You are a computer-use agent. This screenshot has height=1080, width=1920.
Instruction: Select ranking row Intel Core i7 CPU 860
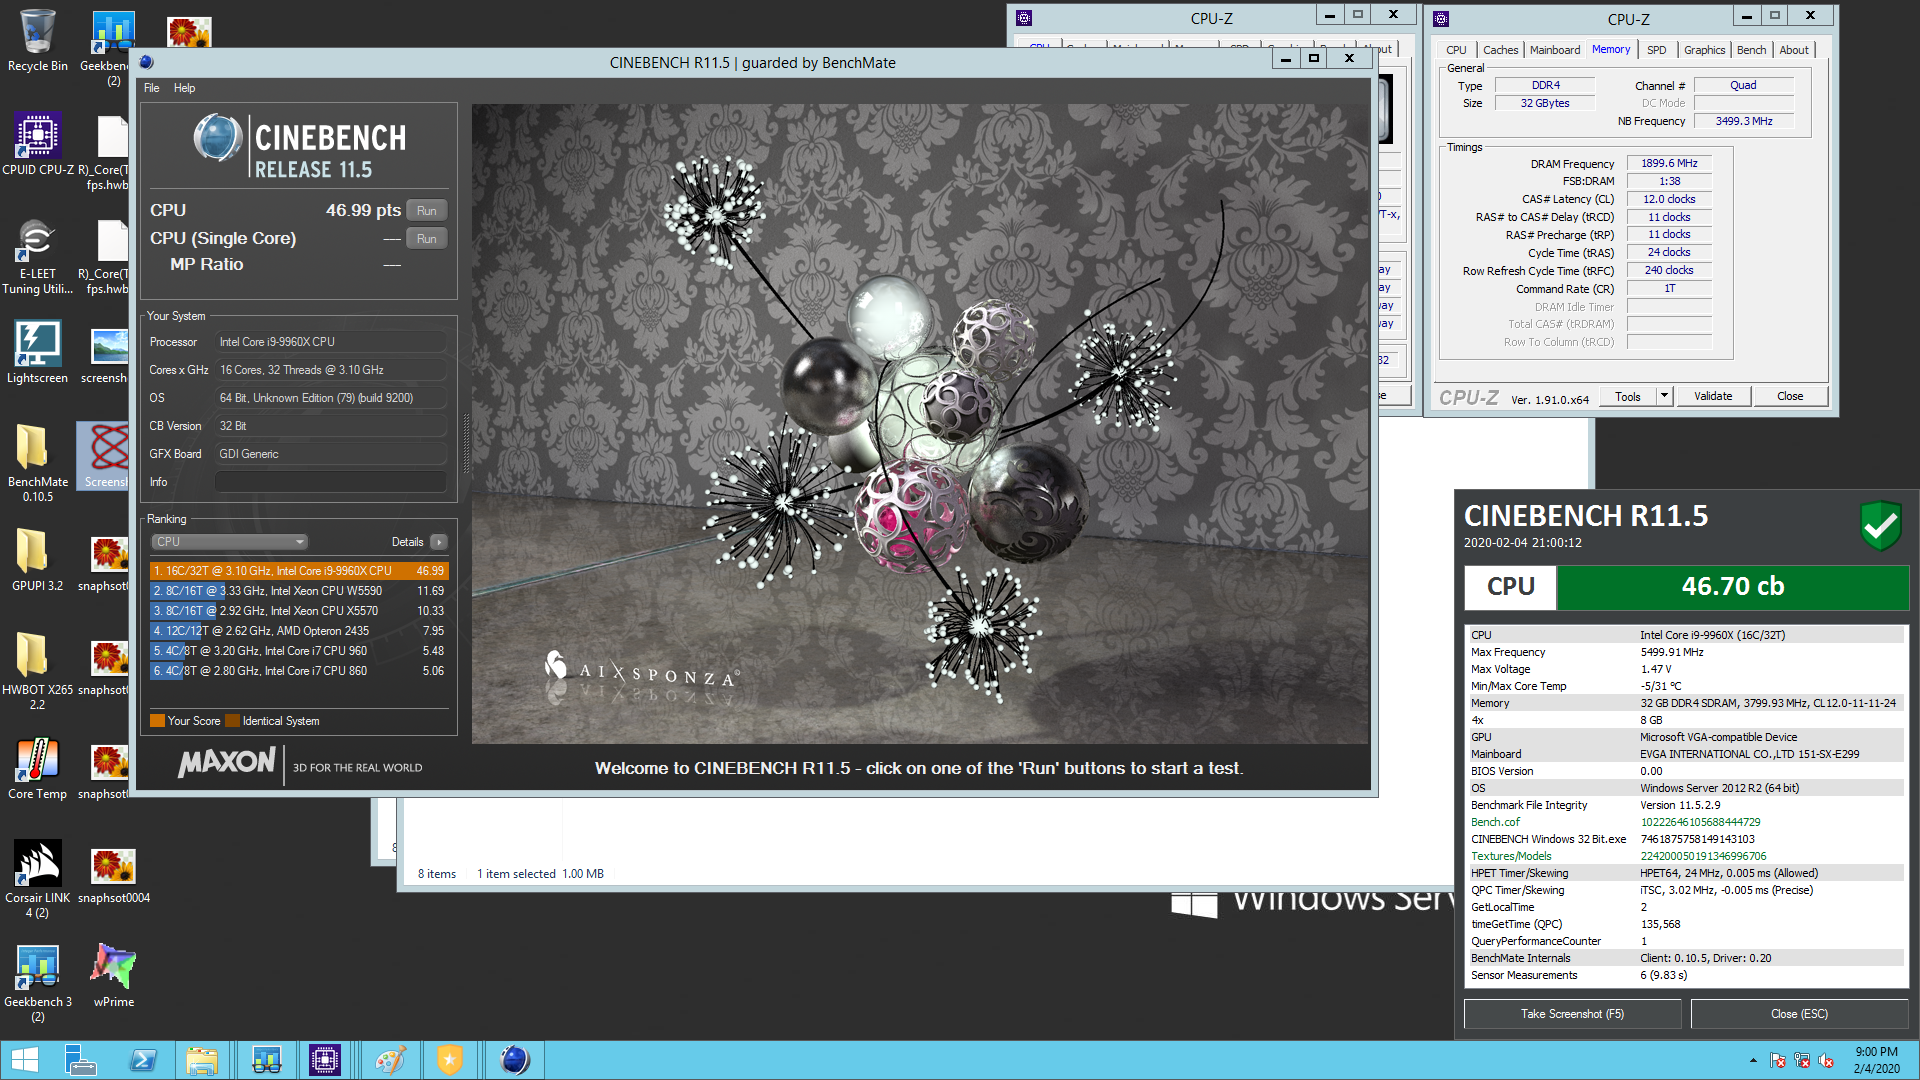tap(299, 671)
